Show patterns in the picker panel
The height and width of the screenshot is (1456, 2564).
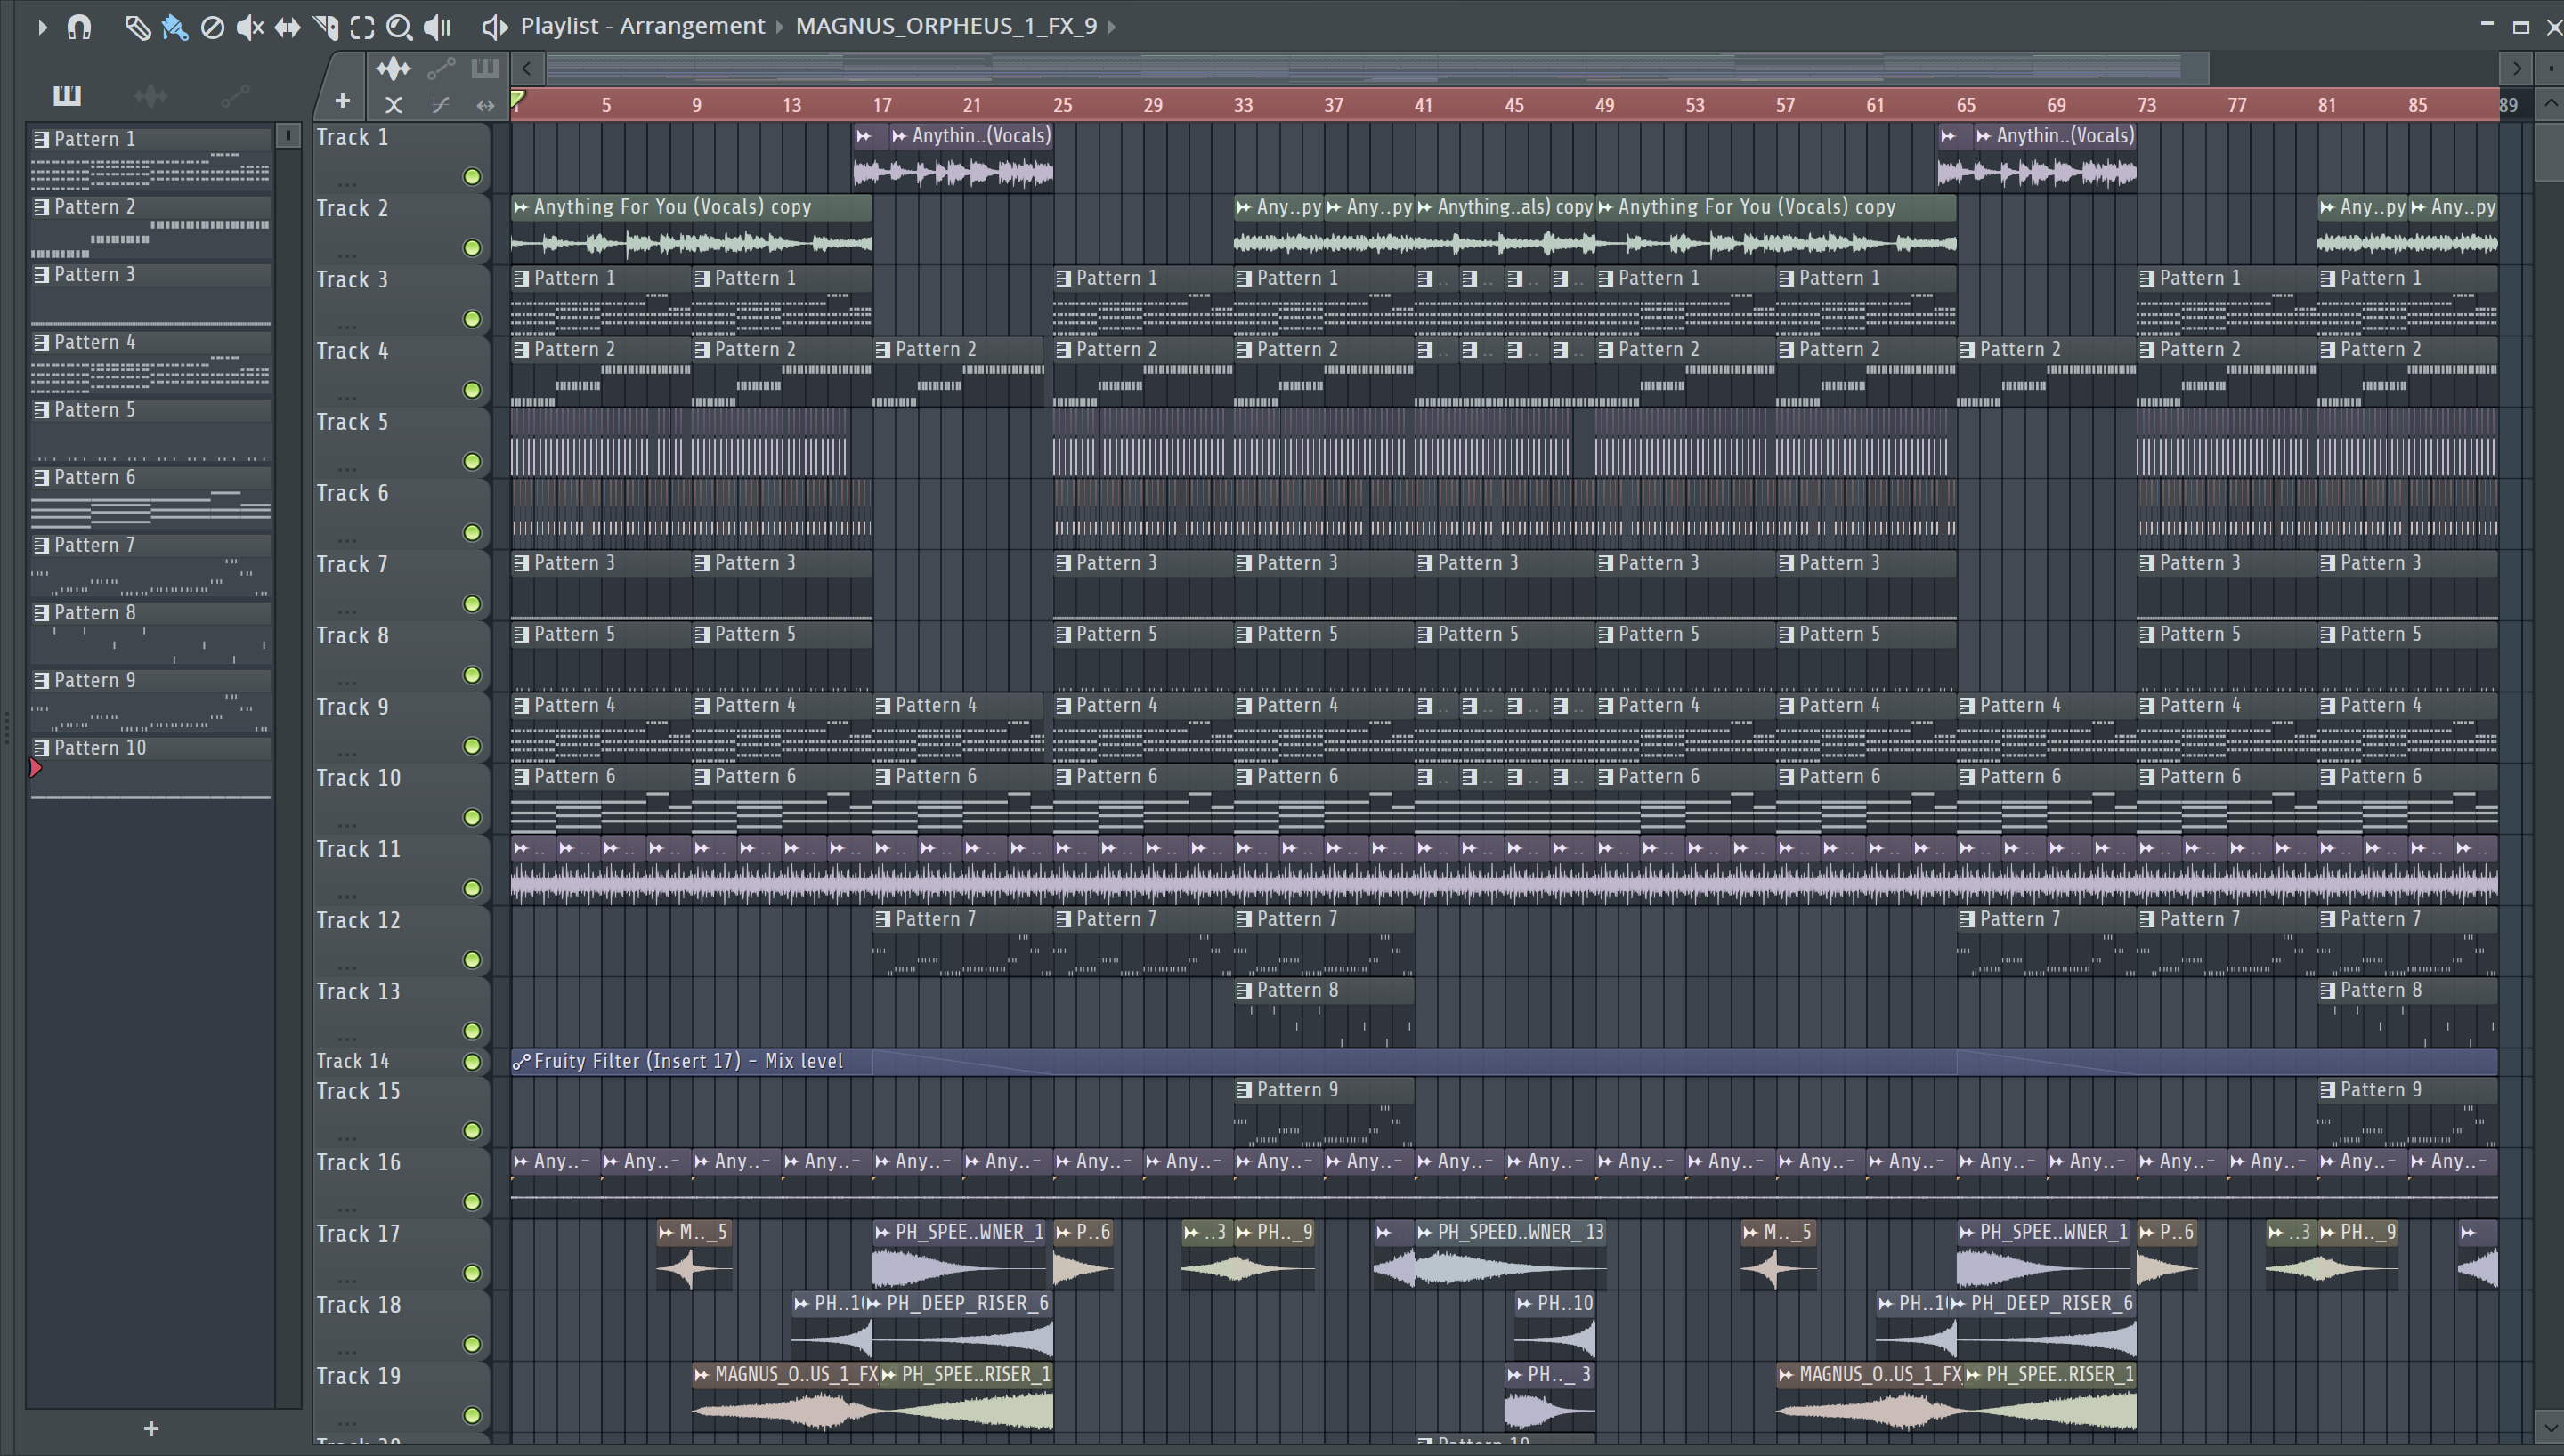67,95
